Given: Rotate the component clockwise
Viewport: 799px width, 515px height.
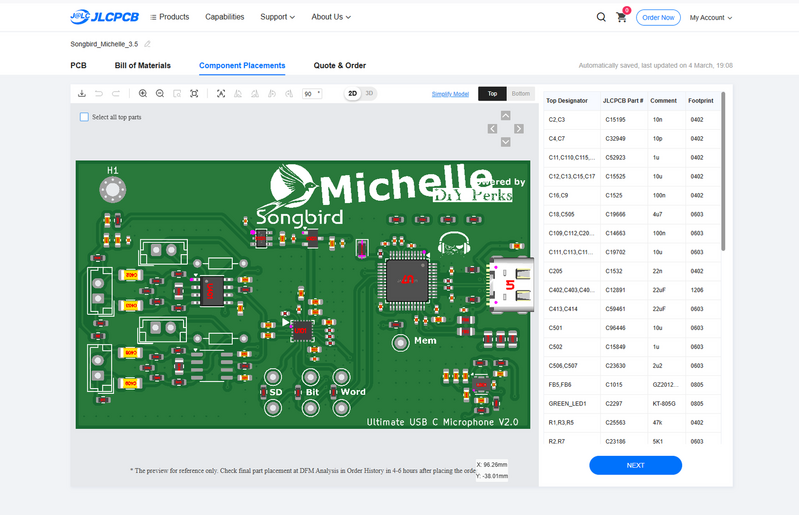Looking at the screenshot, I should pos(289,94).
